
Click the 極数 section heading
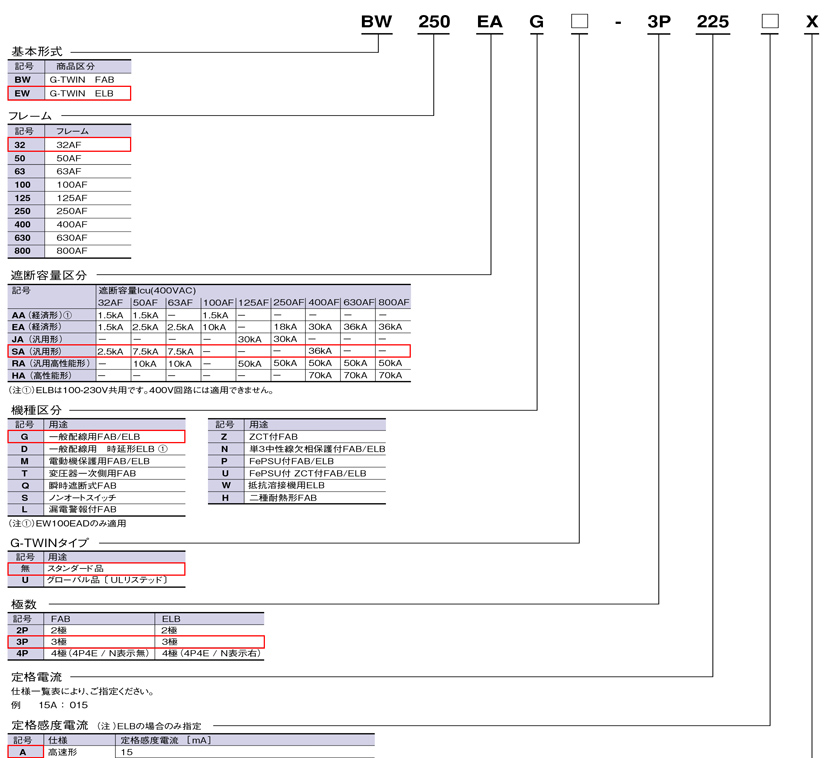point(24,604)
